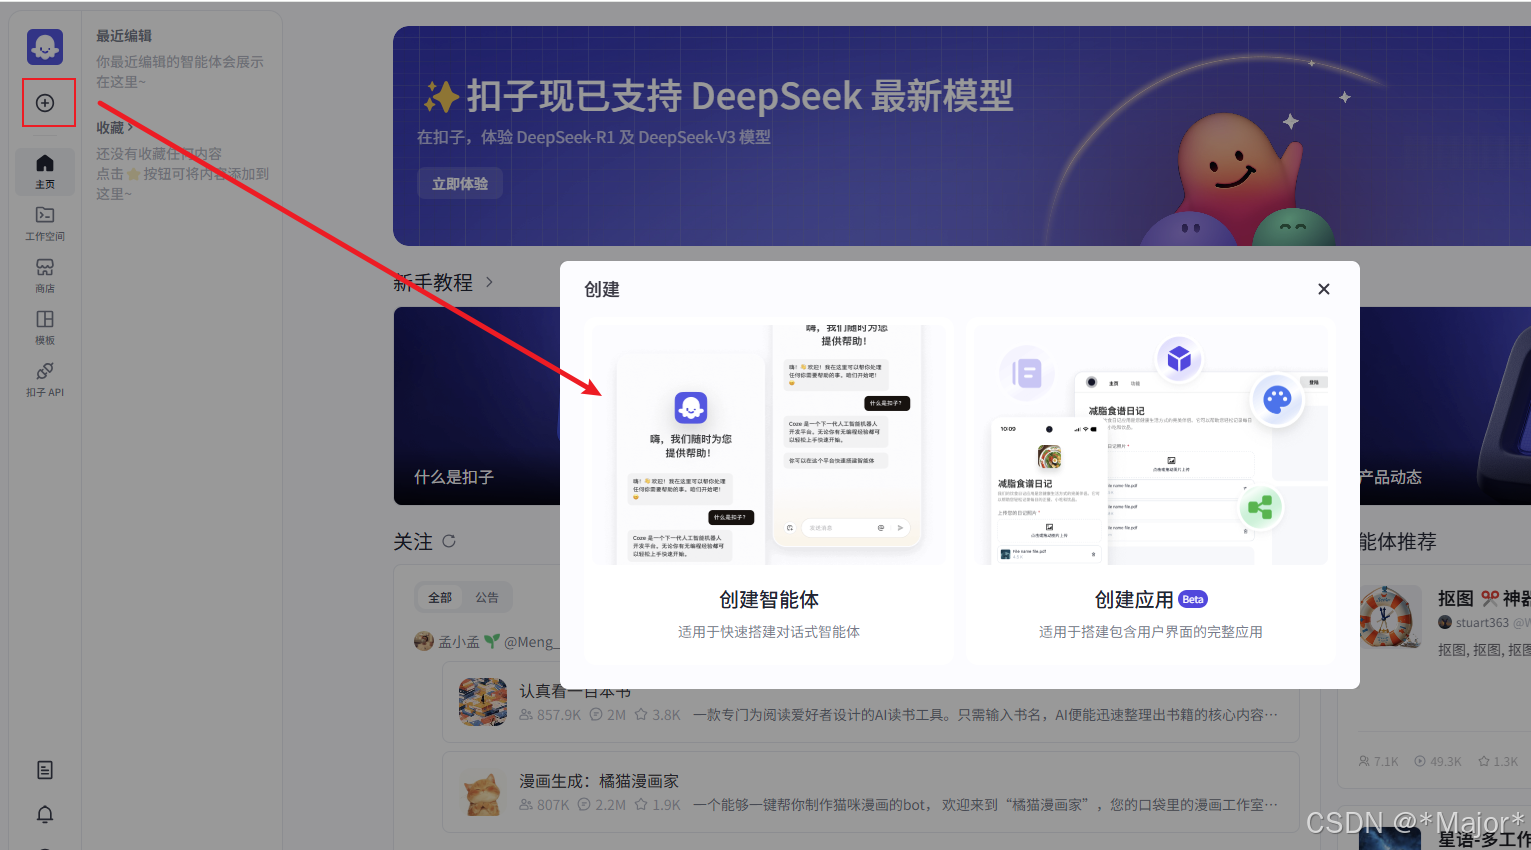This screenshot has width=1531, height=850.
Task: Open the 产品动态 card
Action: coord(1445,406)
